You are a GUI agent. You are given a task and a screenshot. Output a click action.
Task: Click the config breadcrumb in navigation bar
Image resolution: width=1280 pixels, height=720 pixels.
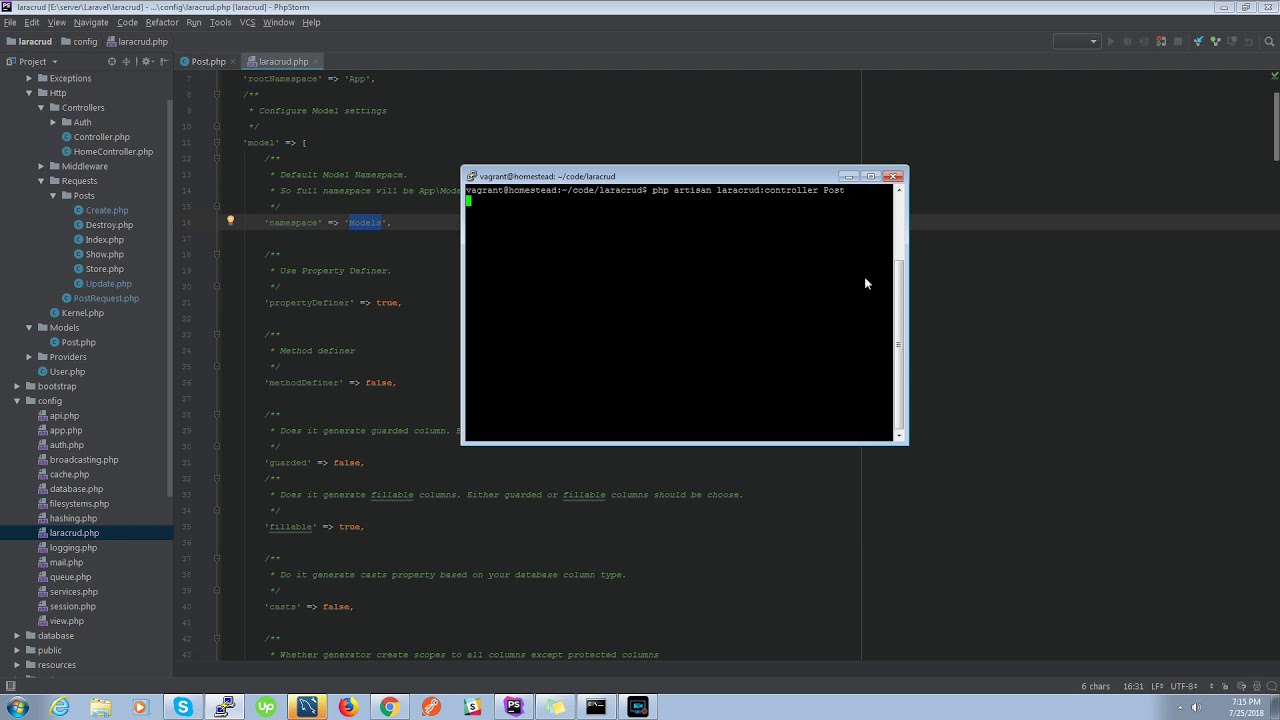pyautogui.click(x=85, y=42)
